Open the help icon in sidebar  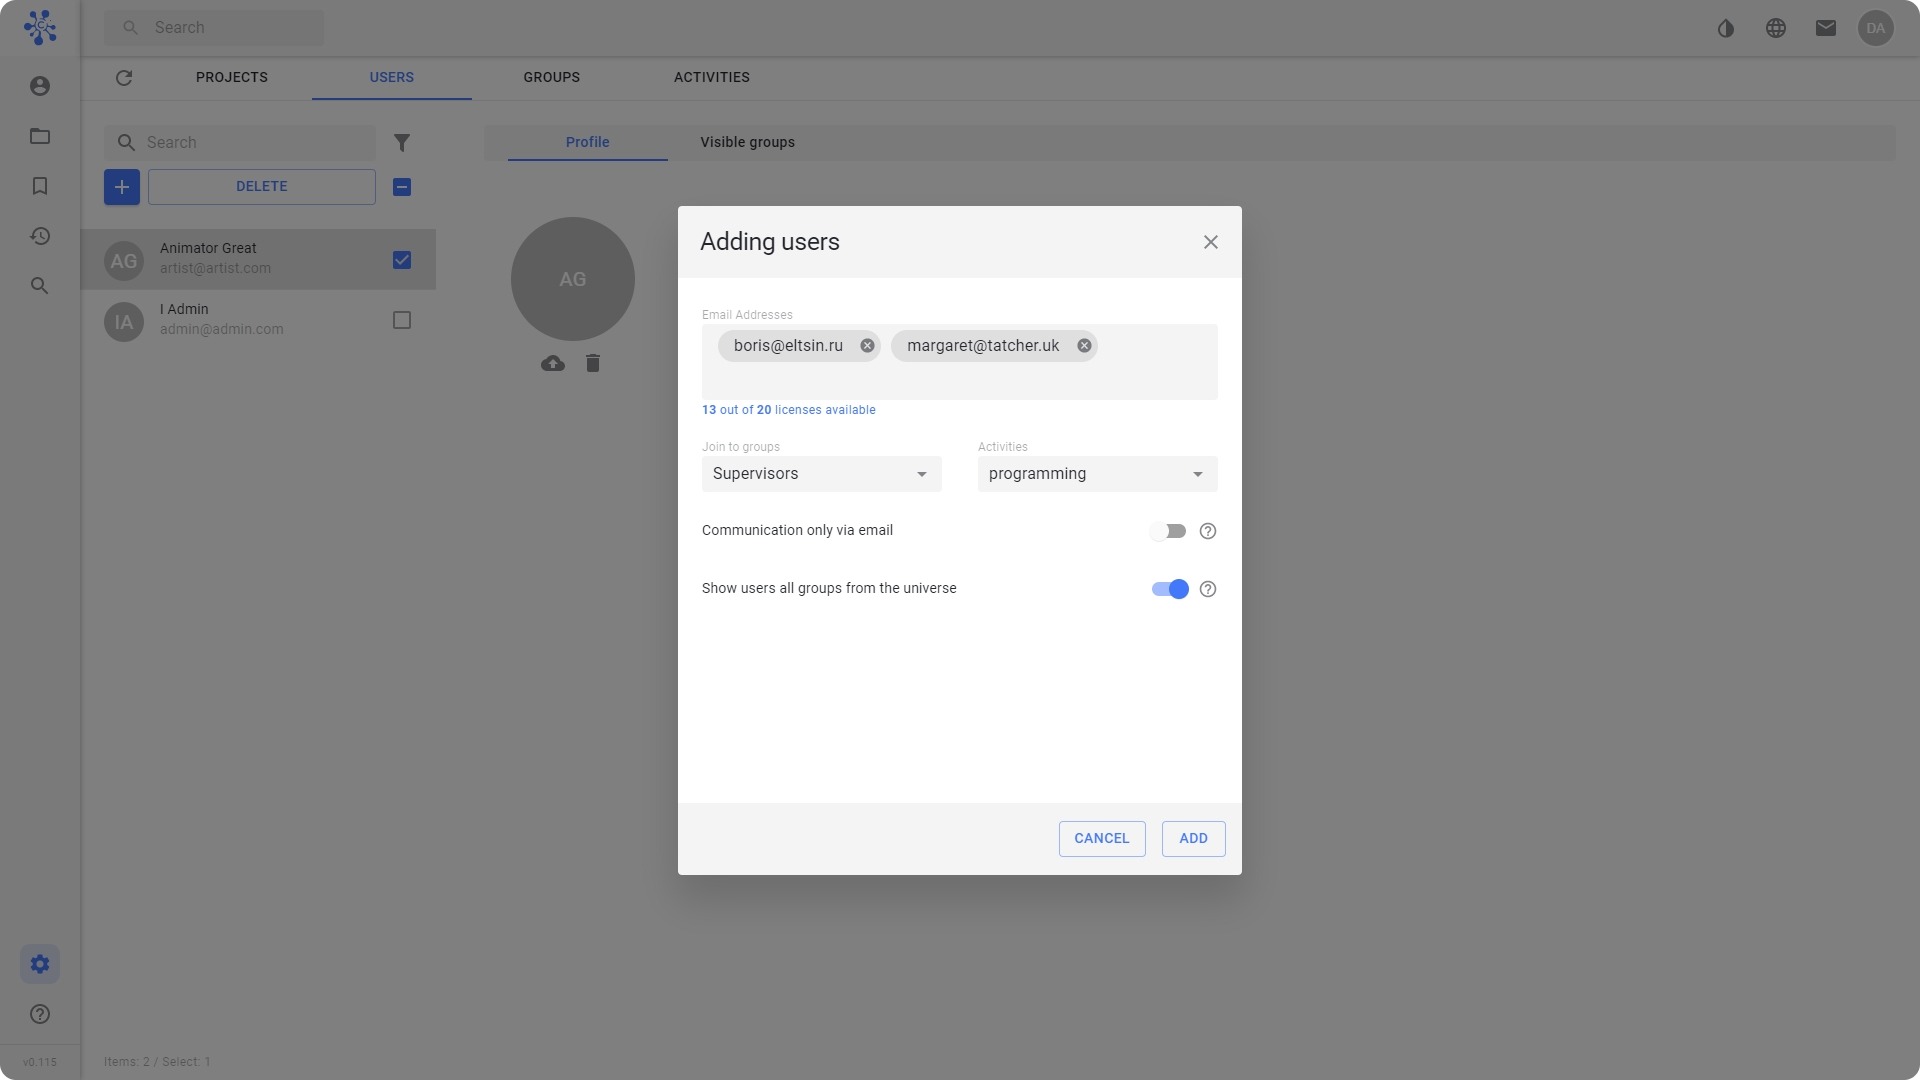pos(40,1014)
